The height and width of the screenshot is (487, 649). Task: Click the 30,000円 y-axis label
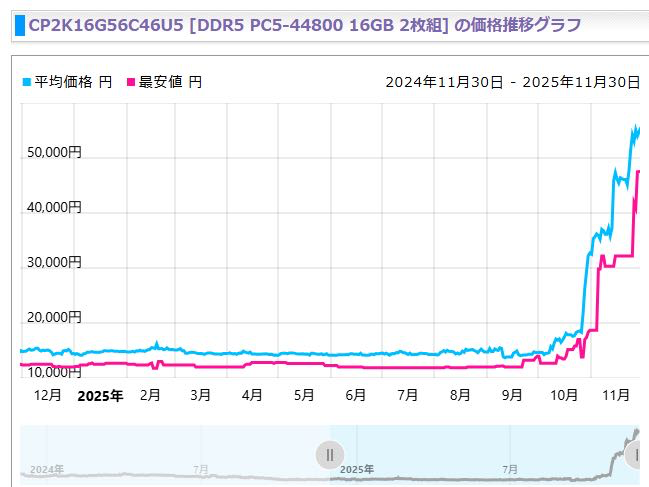point(52,262)
